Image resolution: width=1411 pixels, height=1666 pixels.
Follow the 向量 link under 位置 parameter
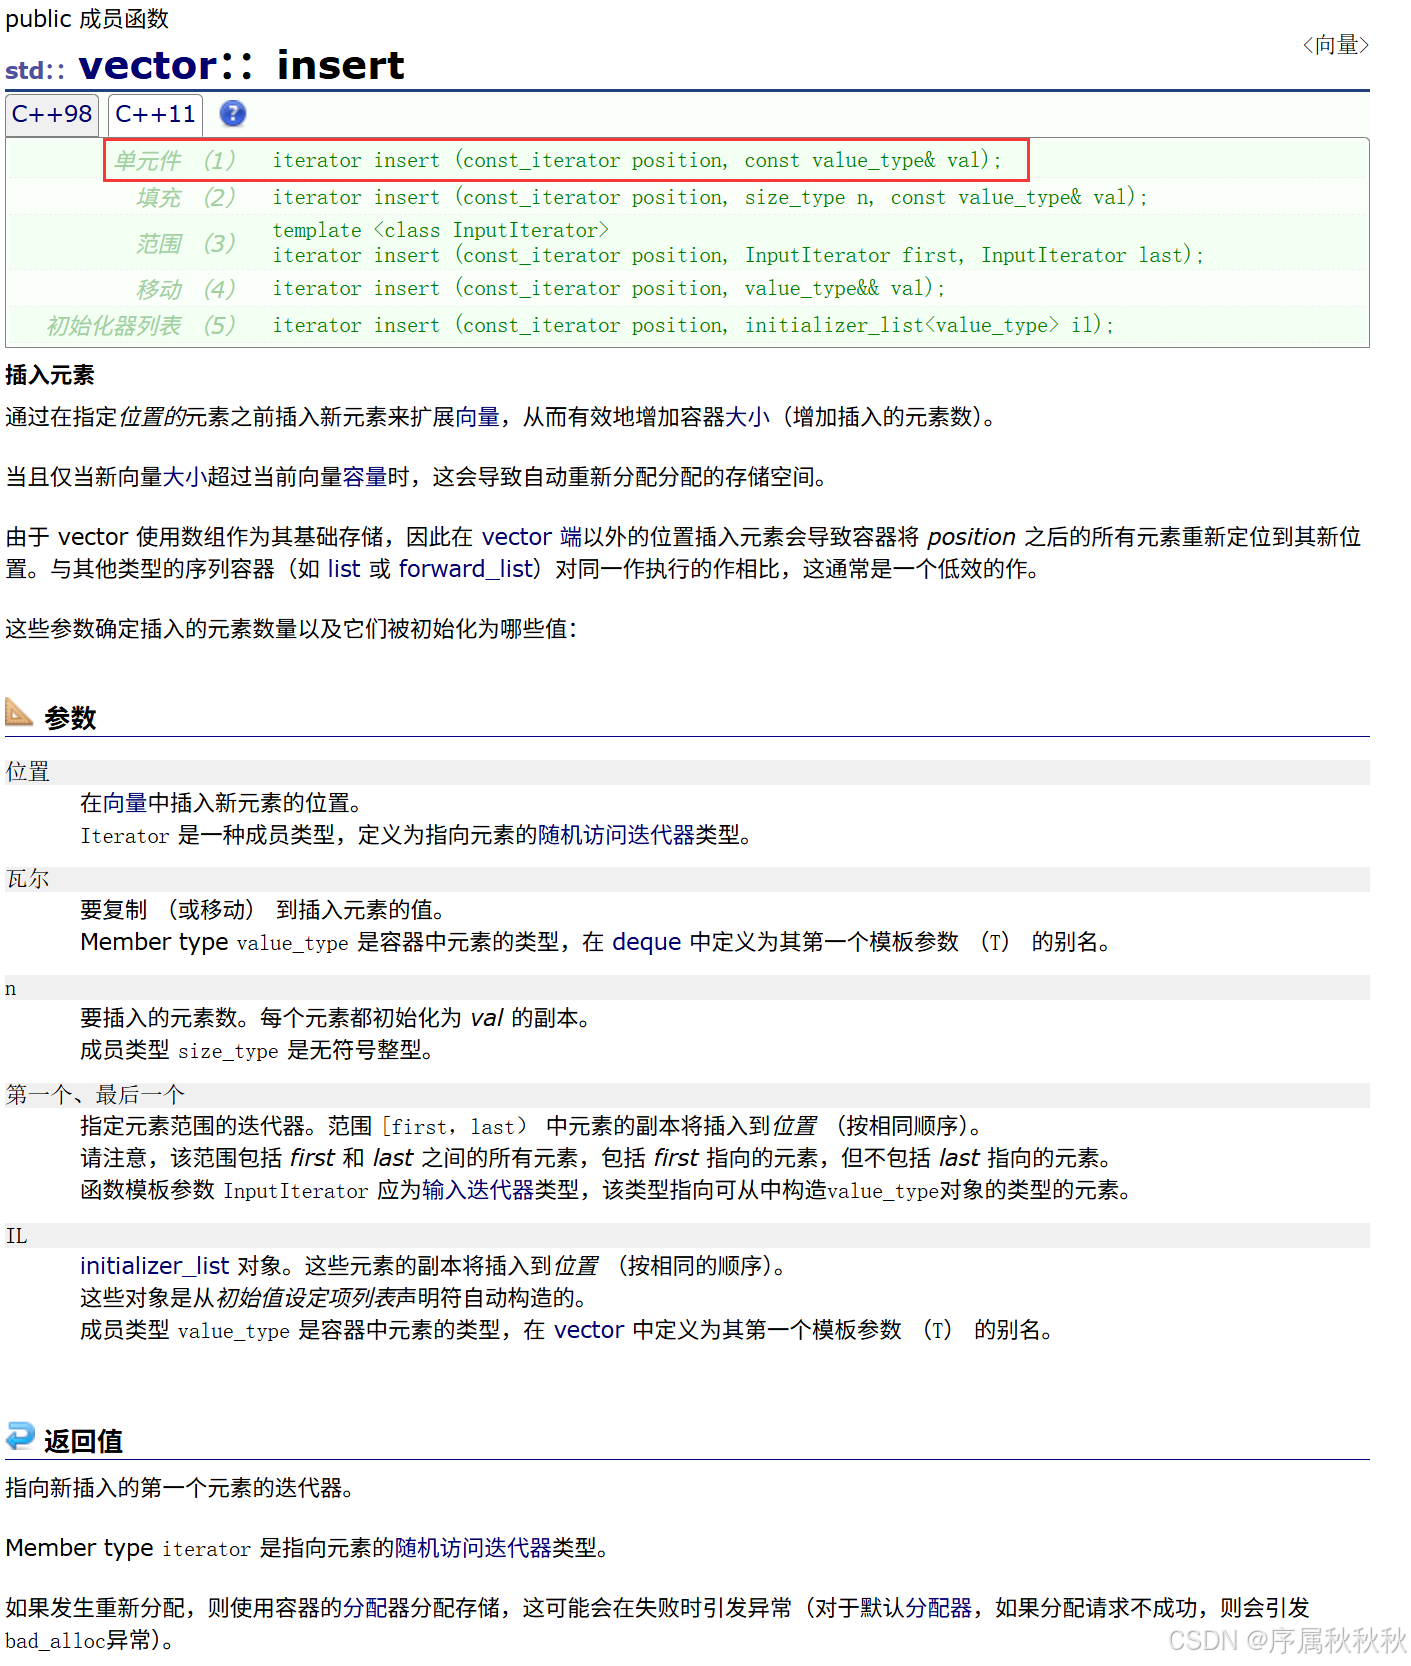125,803
